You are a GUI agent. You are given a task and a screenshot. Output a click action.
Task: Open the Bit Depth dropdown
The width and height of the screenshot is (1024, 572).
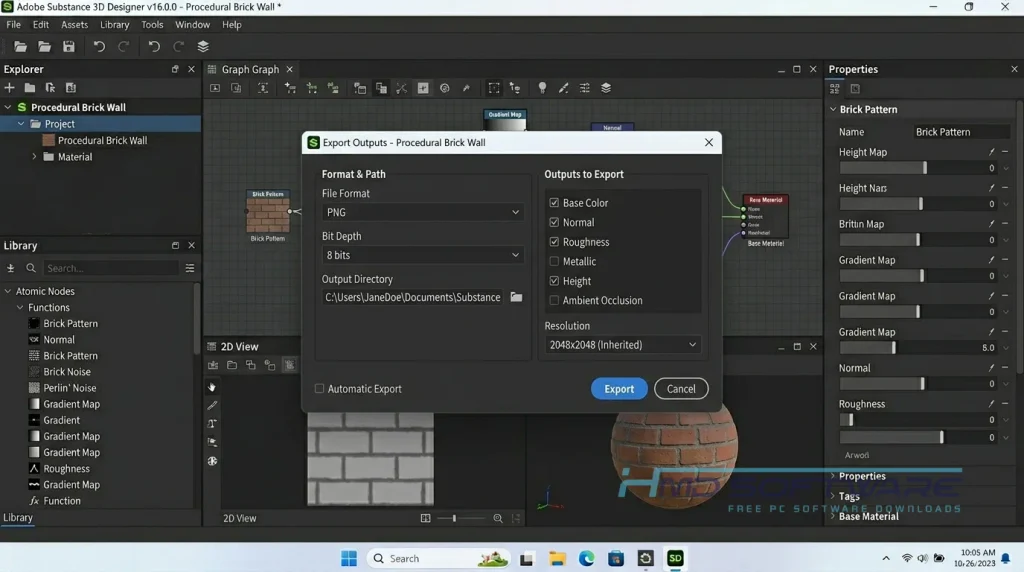pyautogui.click(x=423, y=255)
